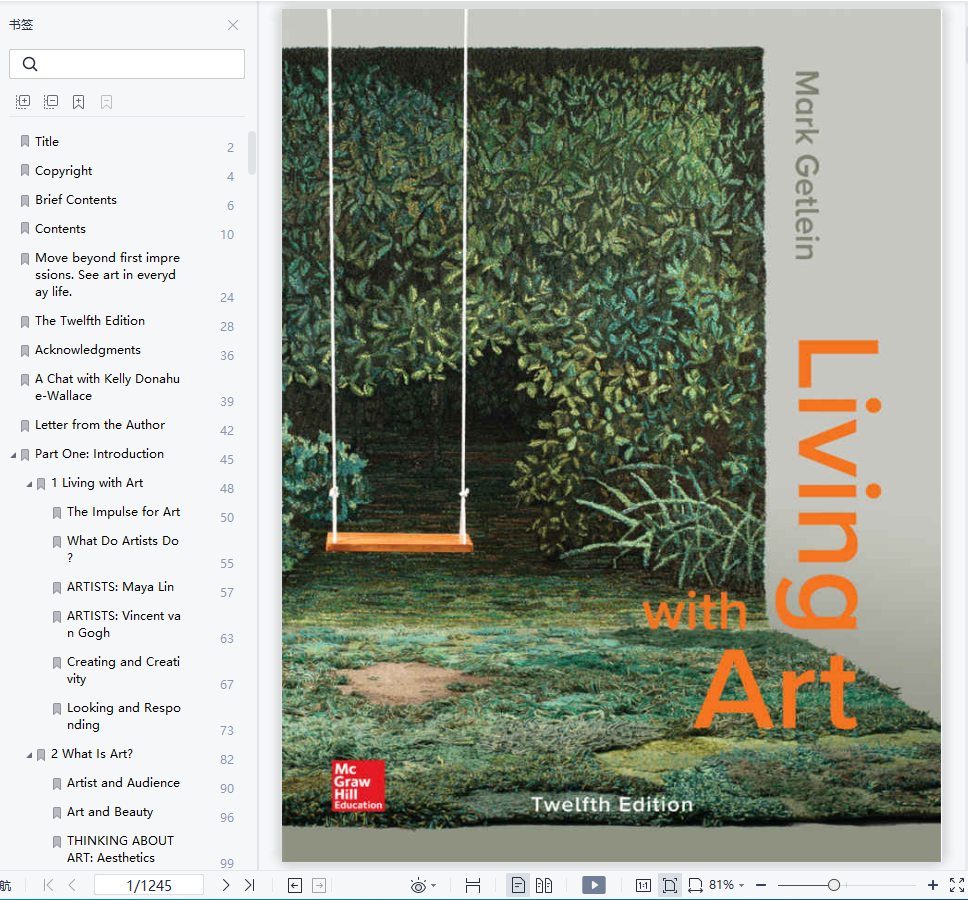Screen dimensions: 968x900
Task: Click the go forward to next view icon
Action: 319,886
